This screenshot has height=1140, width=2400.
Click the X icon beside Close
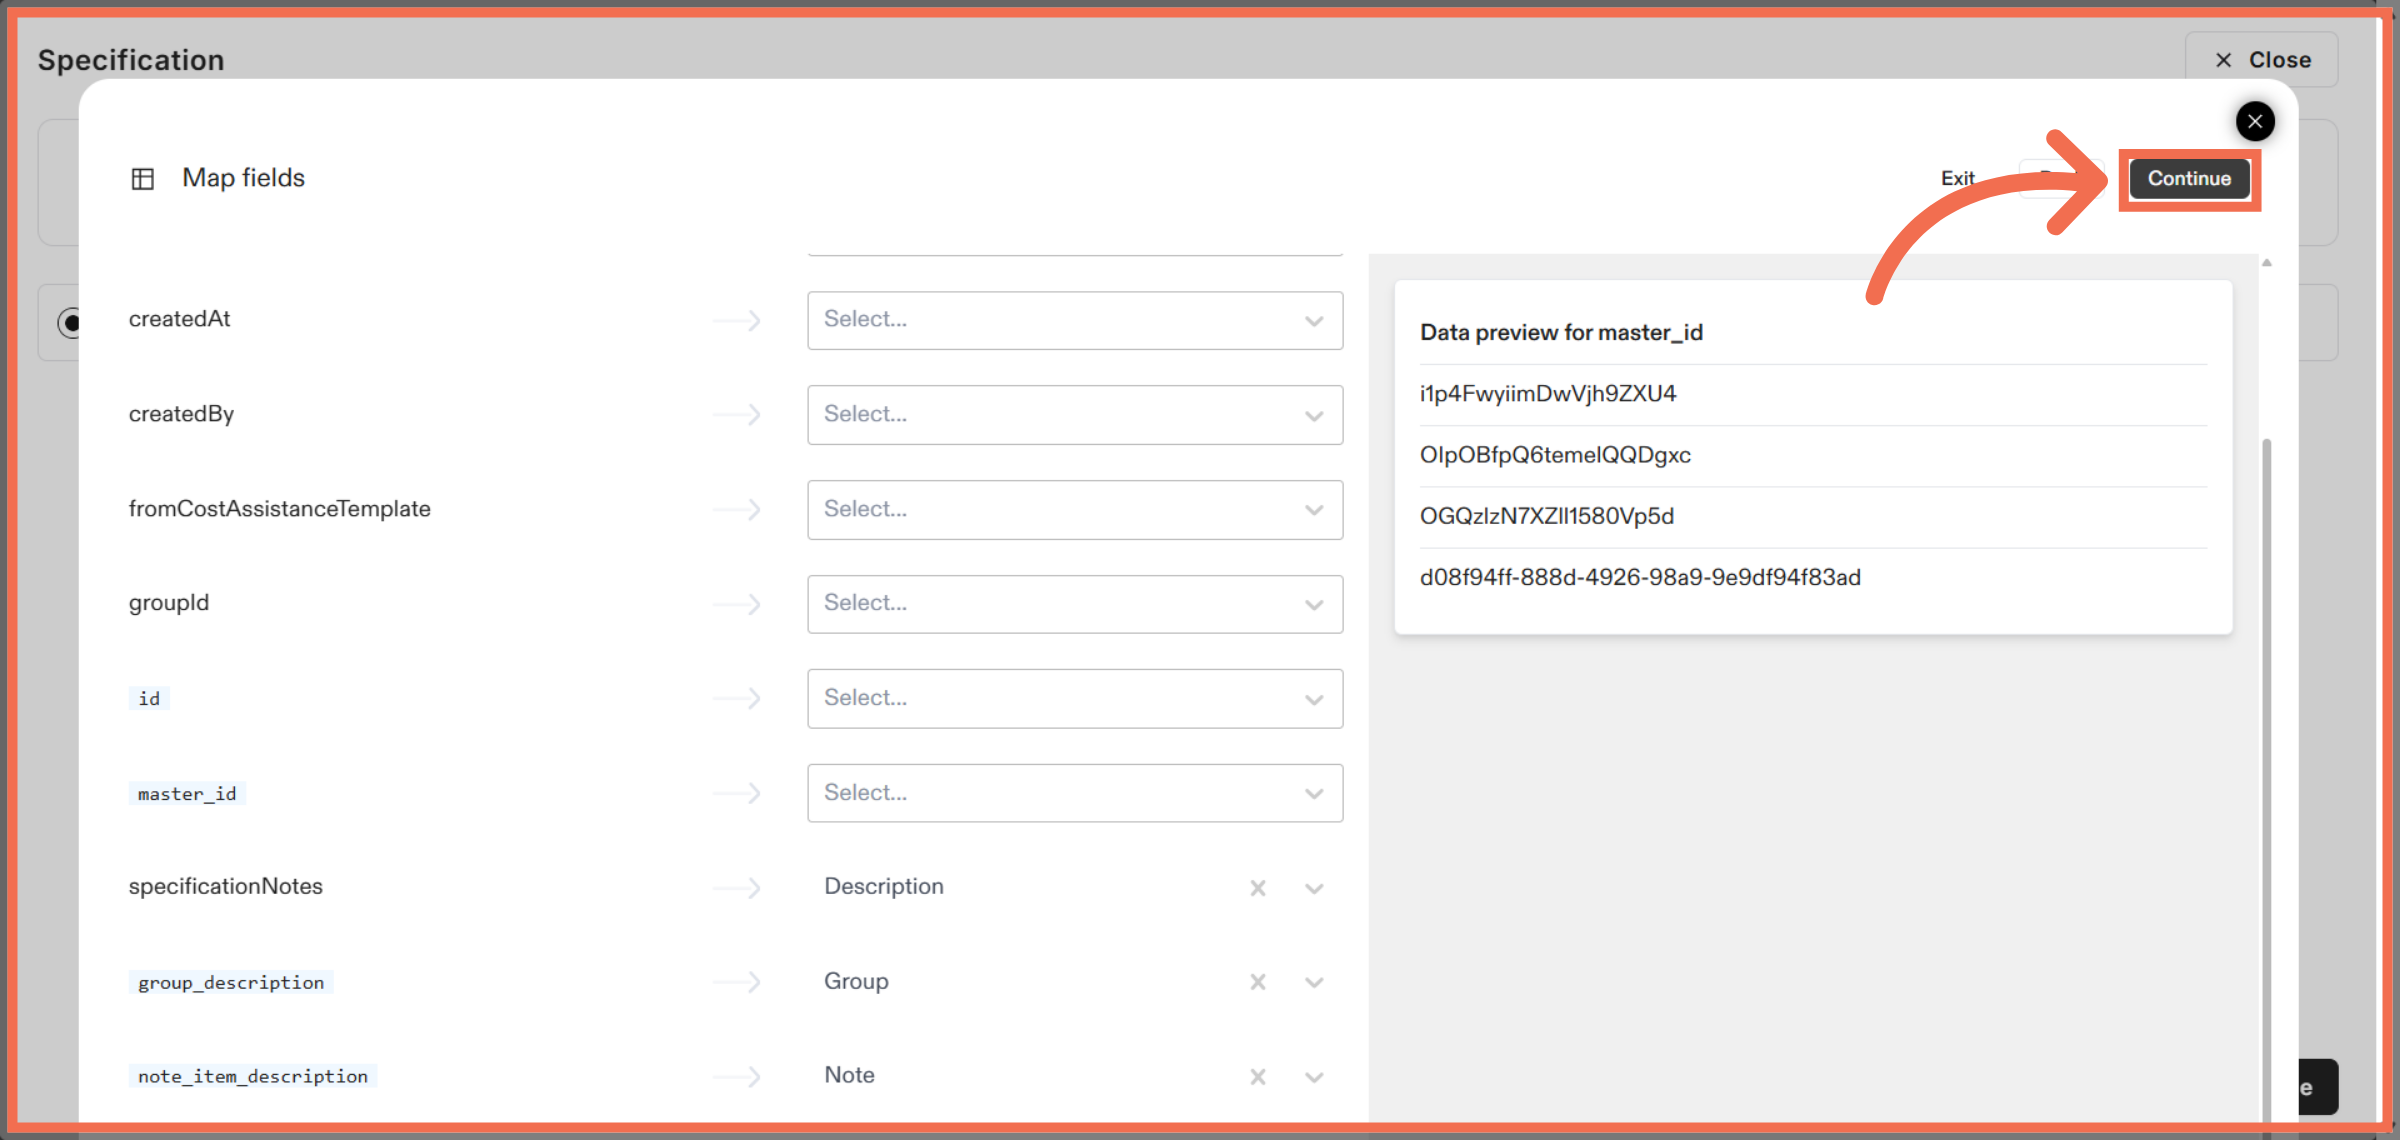tap(2223, 59)
